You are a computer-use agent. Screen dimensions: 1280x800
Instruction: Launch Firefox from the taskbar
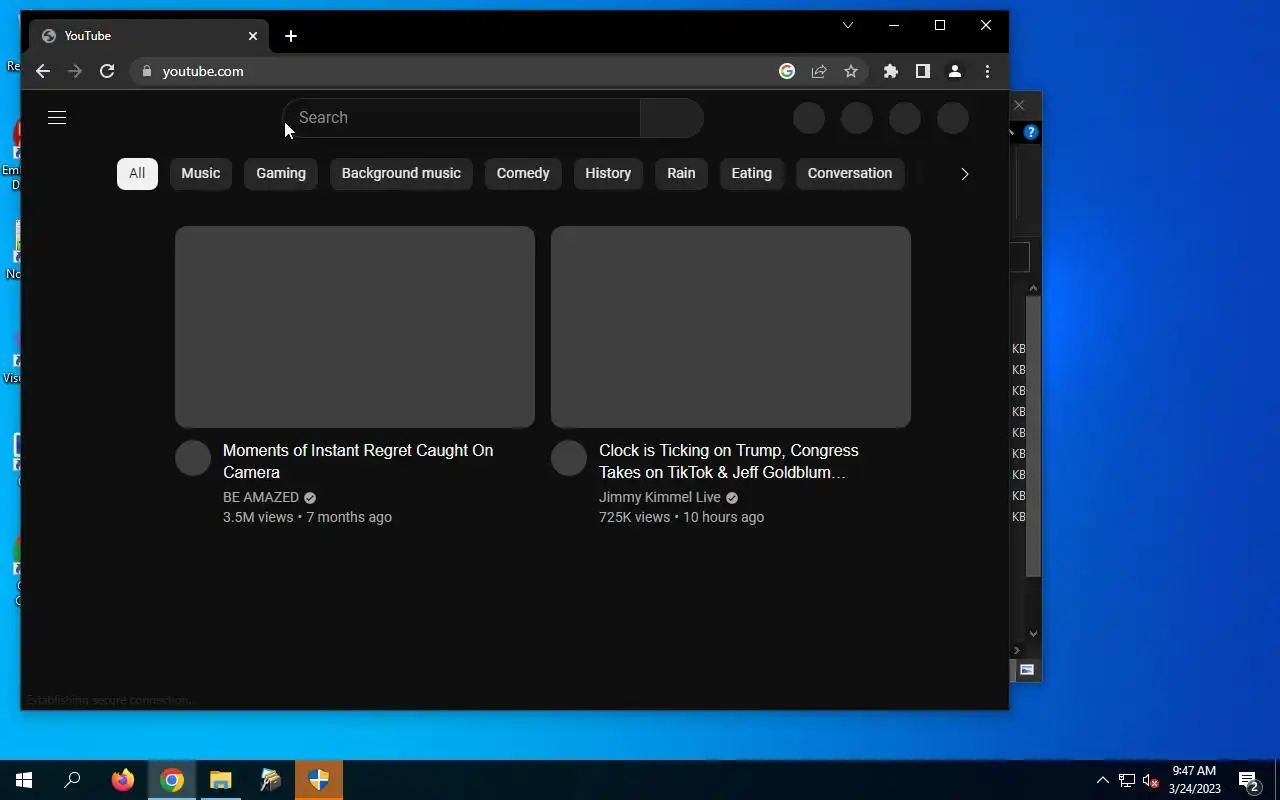click(x=123, y=780)
